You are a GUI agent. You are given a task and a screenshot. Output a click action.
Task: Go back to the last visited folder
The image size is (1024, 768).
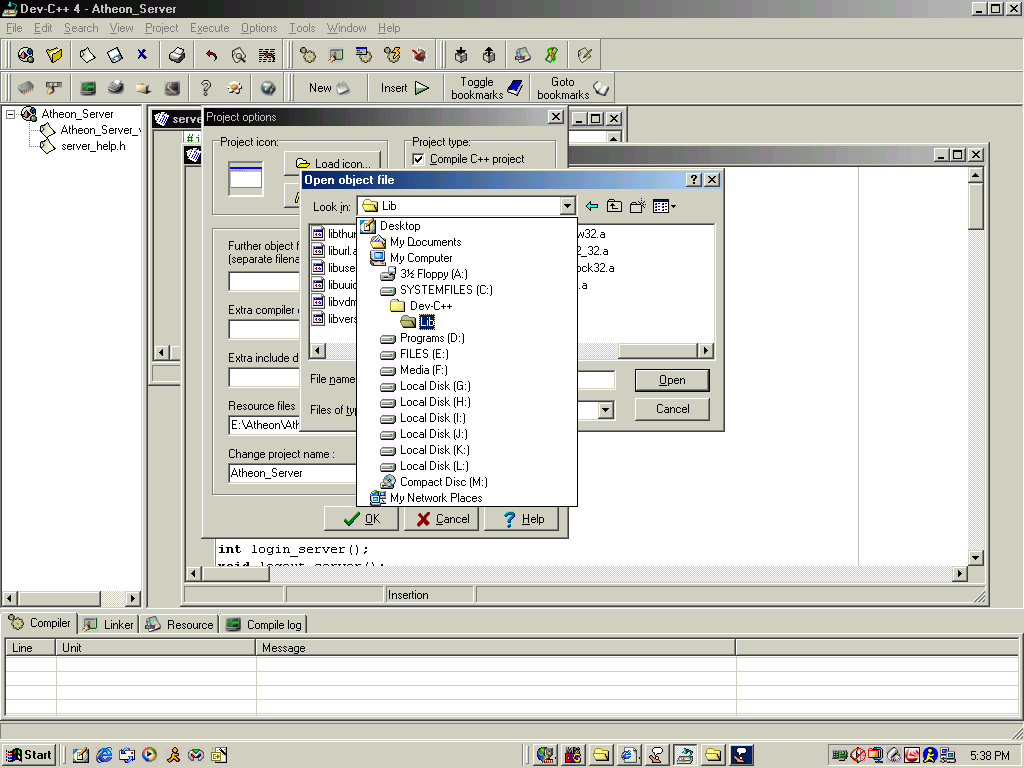click(x=592, y=206)
